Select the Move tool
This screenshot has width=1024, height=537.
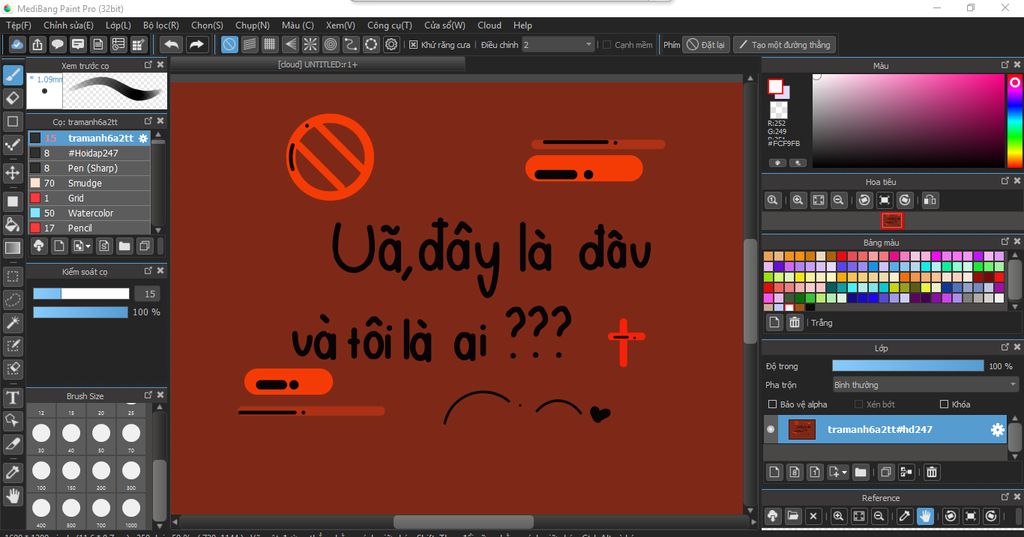click(x=12, y=173)
